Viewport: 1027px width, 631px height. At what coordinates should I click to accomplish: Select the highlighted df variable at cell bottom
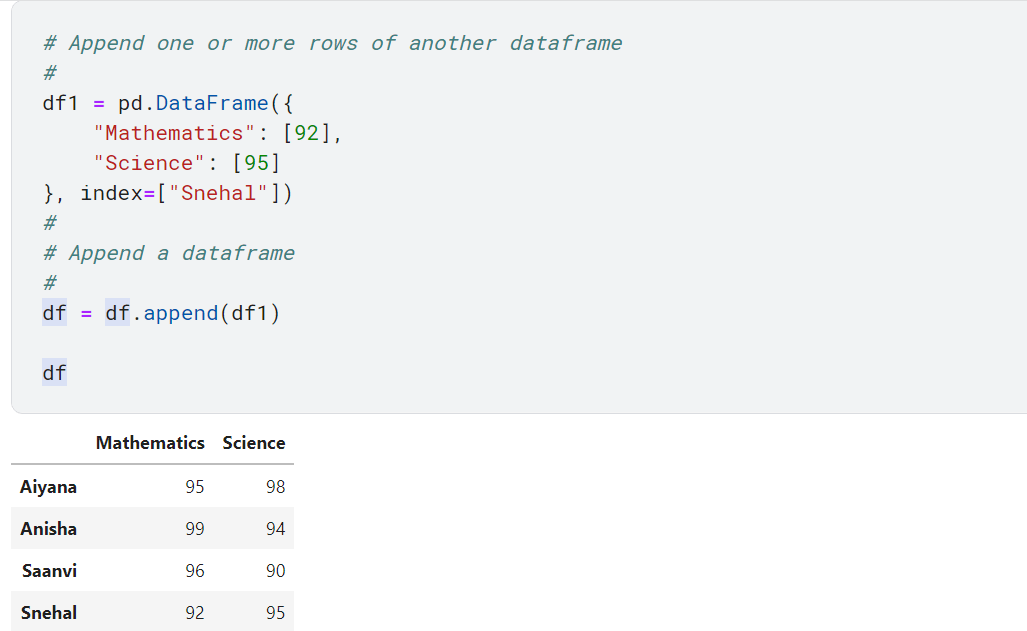(x=53, y=372)
